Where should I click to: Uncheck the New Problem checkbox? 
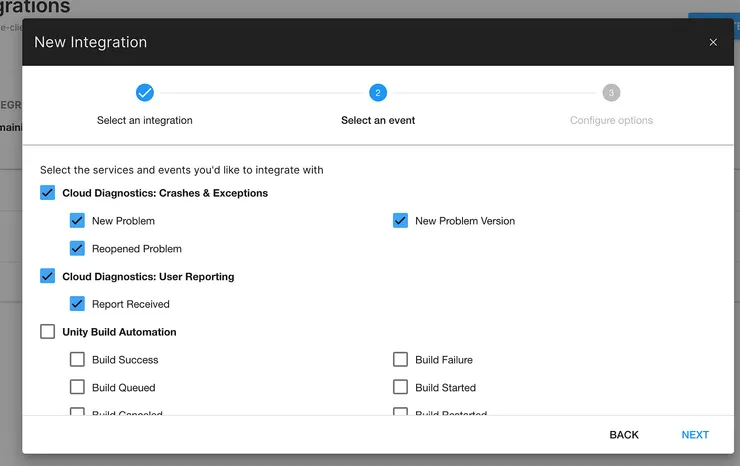pyautogui.click(x=77, y=221)
